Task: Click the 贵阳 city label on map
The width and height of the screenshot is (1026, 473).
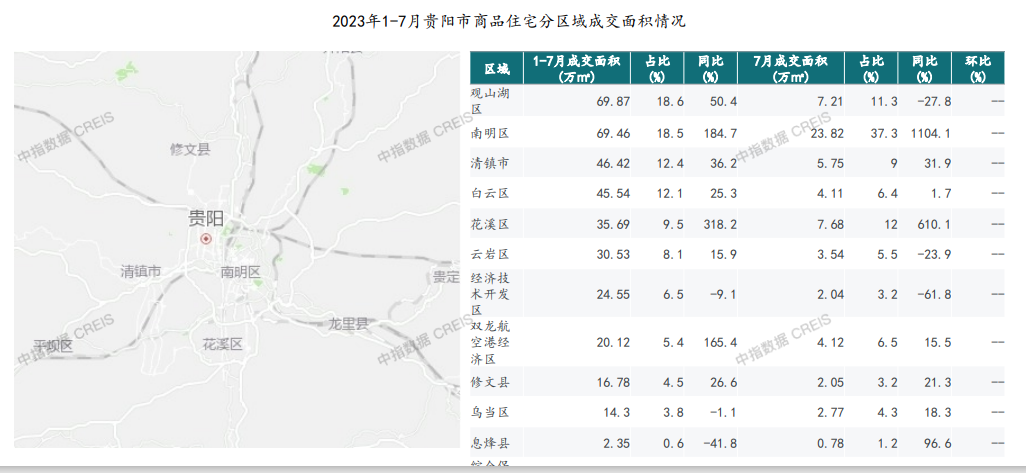Action: click(x=206, y=218)
